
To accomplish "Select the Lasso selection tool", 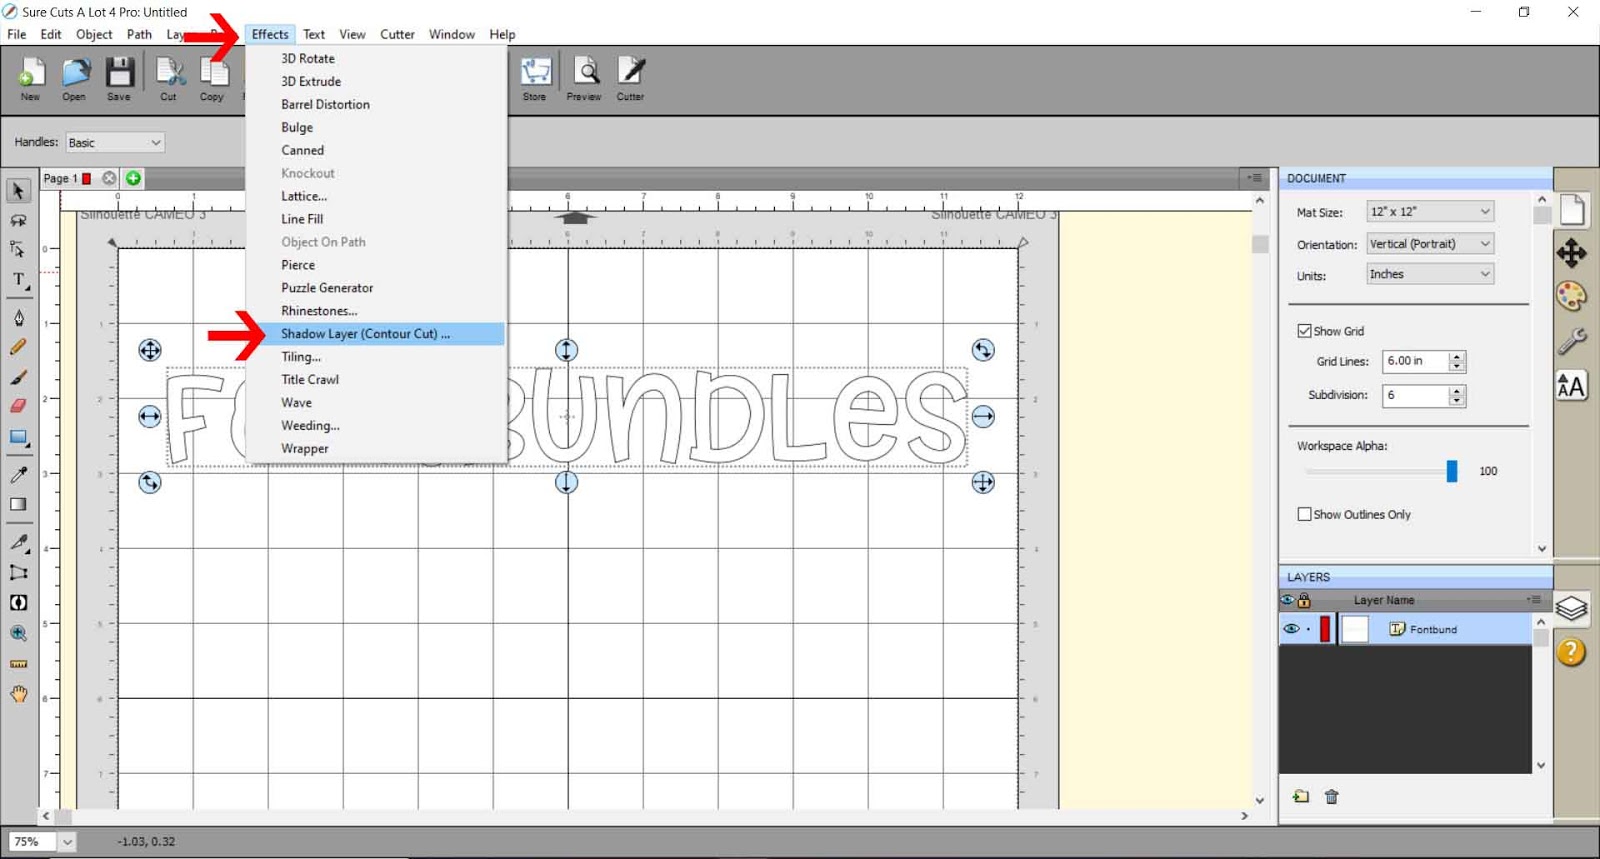I will (18, 220).
